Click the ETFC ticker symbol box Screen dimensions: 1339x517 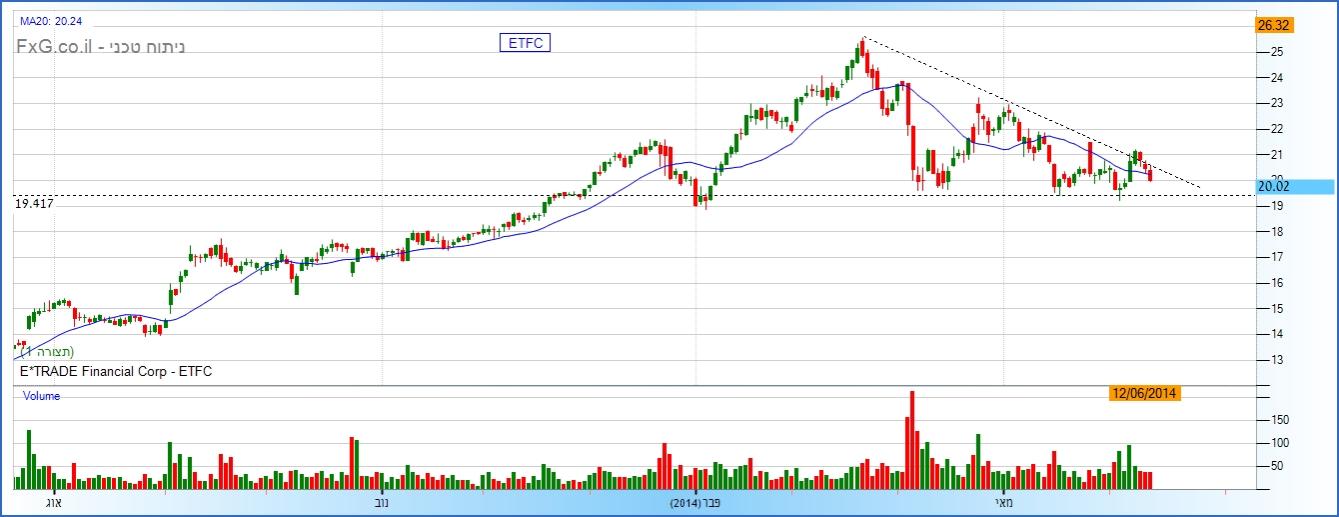(x=525, y=42)
